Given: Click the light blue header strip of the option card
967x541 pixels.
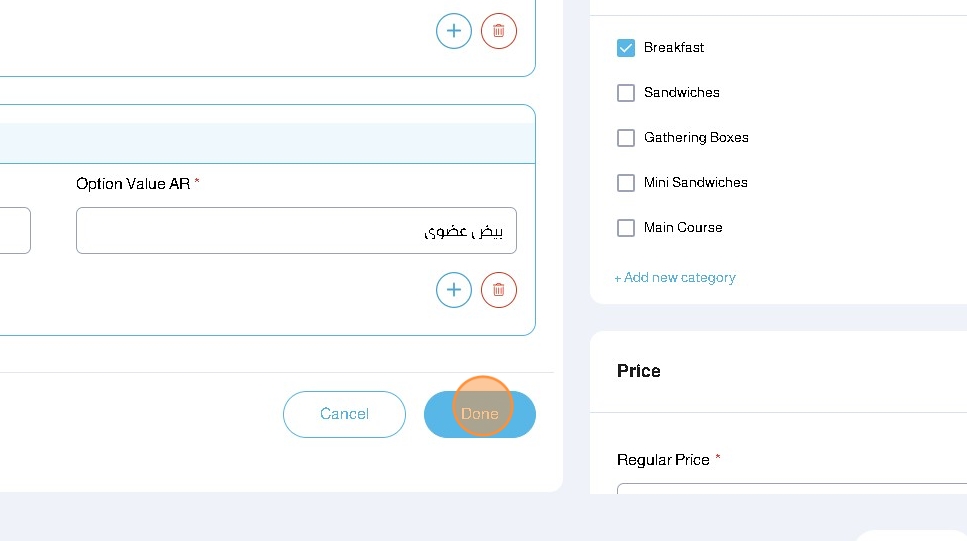Looking at the screenshot, I should tap(267, 143).
